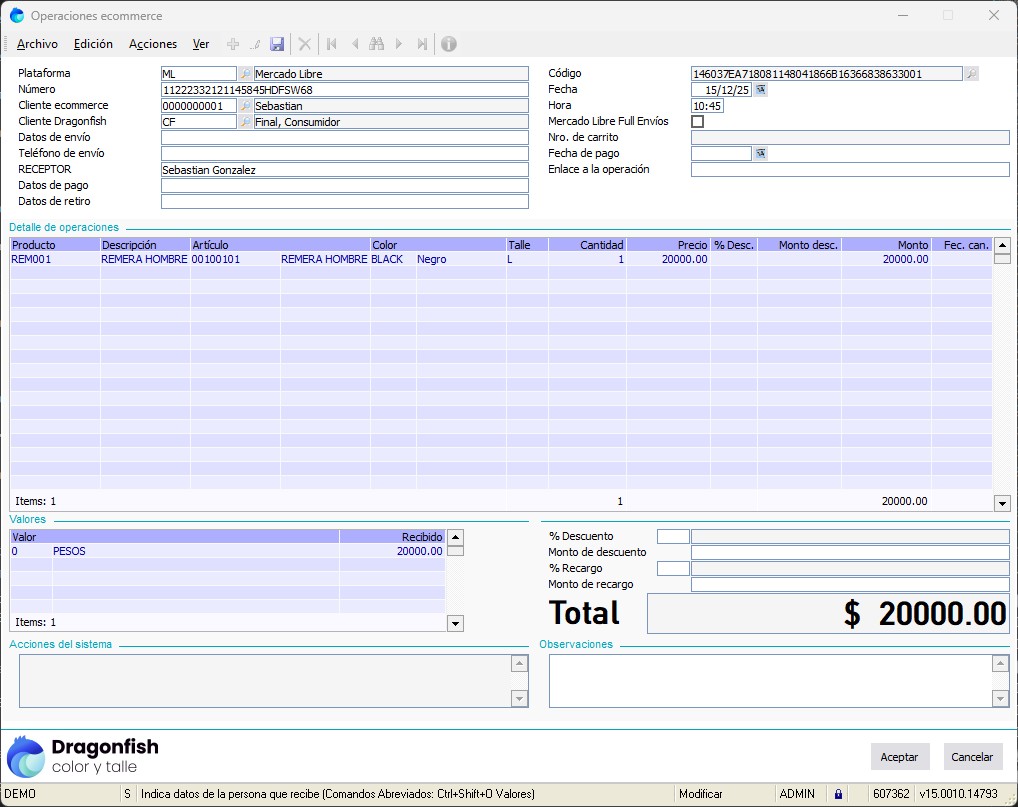The image size is (1018, 807).
Task: Click the binoculars search icon in toolbar
Action: (x=376, y=44)
